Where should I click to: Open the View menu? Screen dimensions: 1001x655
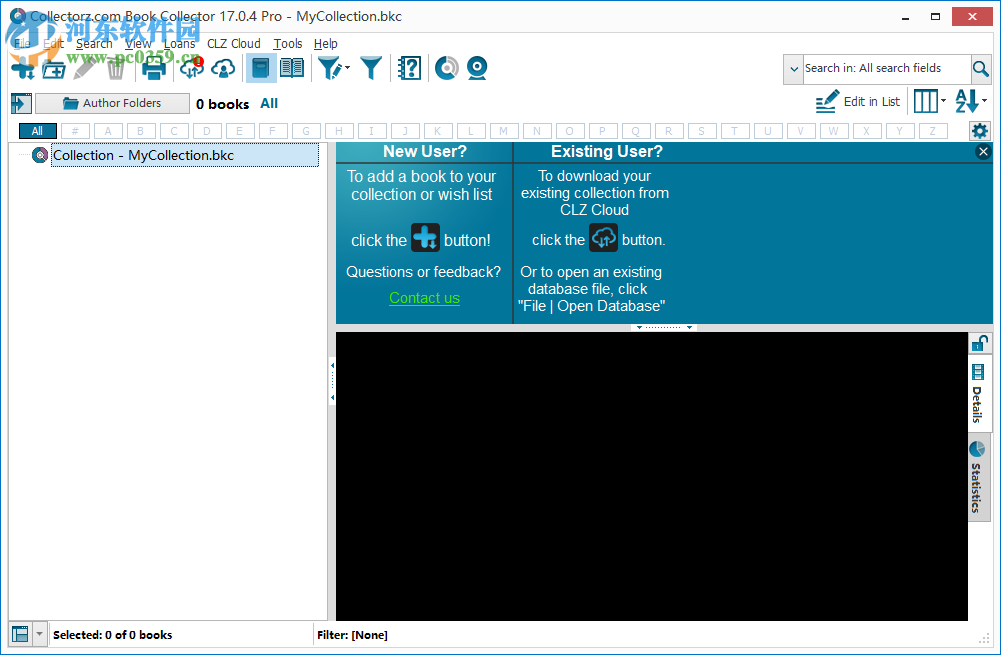click(138, 43)
